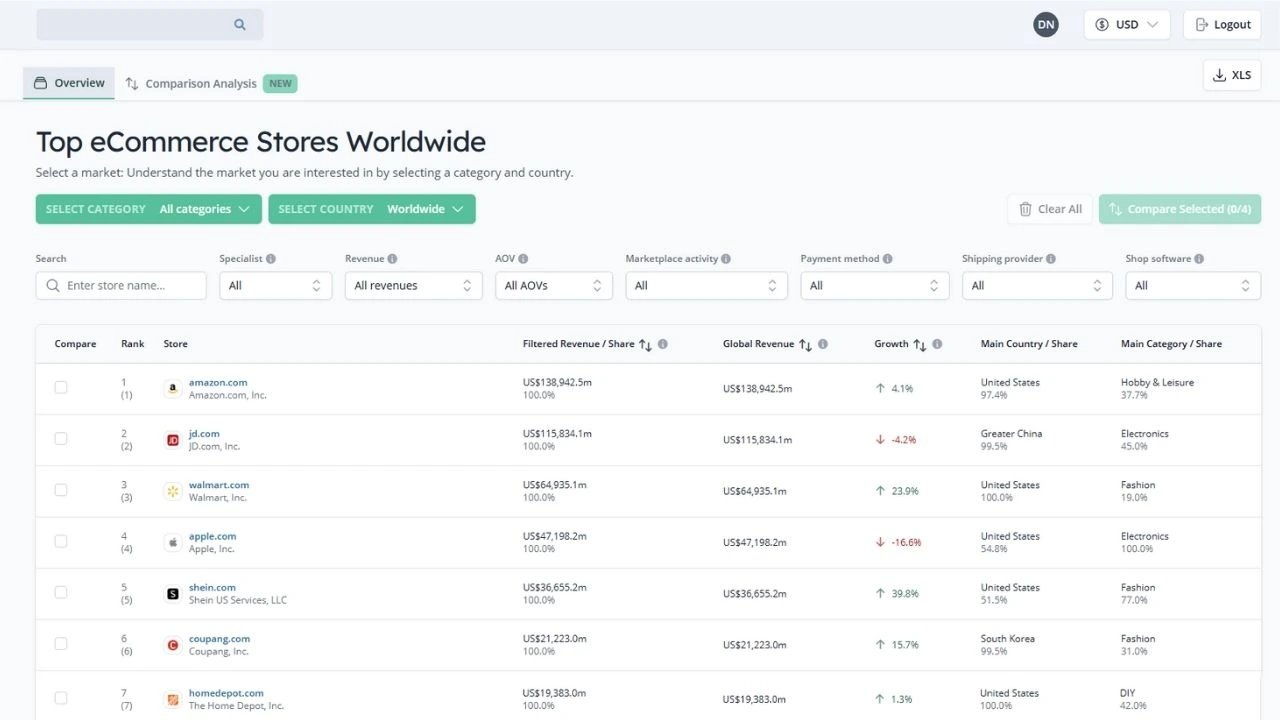Check the Compare checkbox for amazon.com
Image resolution: width=1280 pixels, height=720 pixels.
(60, 387)
